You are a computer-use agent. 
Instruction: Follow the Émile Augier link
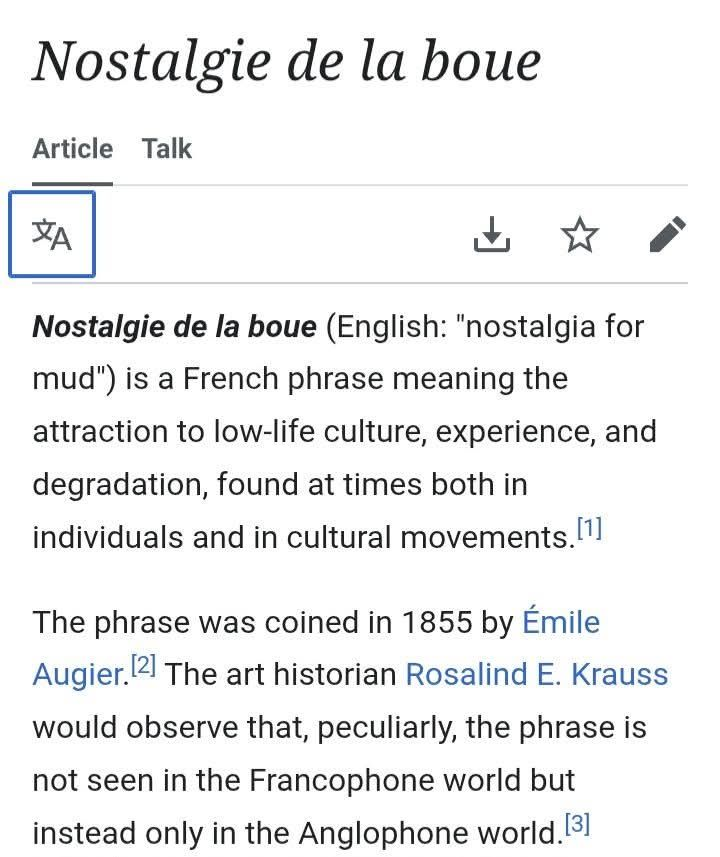(560, 622)
